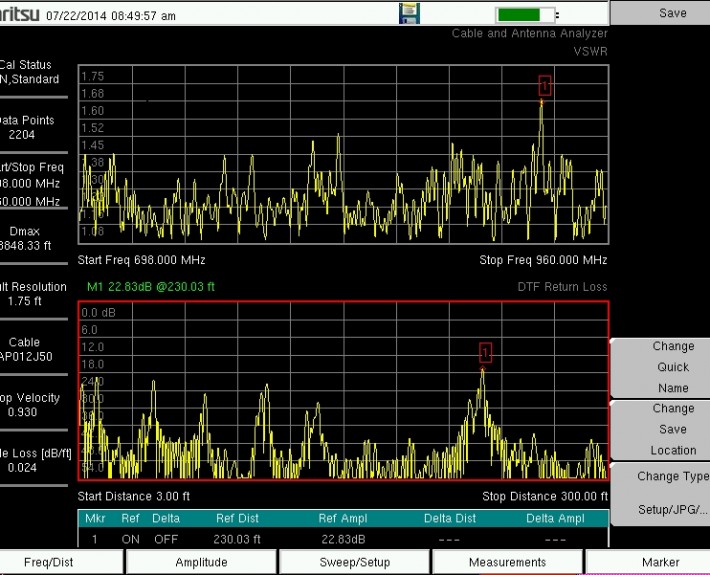Screen dimensions: 710x575
Task: Open the Marker menu
Action: 660,562
